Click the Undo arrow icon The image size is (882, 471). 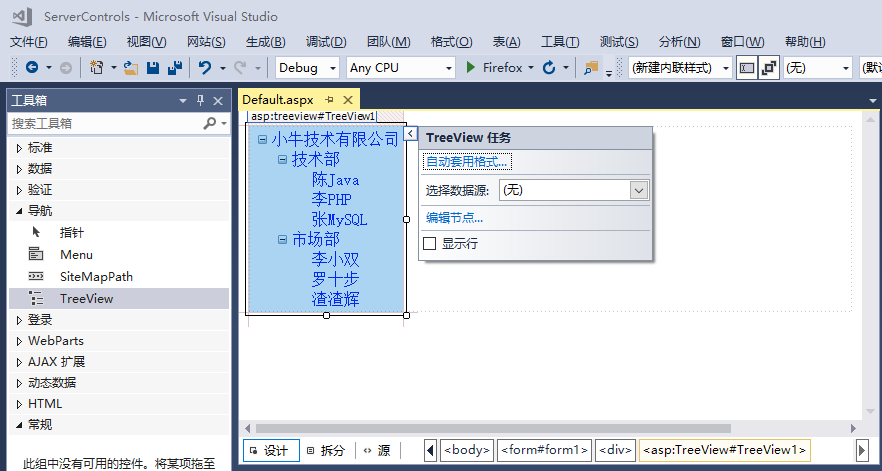coord(204,68)
